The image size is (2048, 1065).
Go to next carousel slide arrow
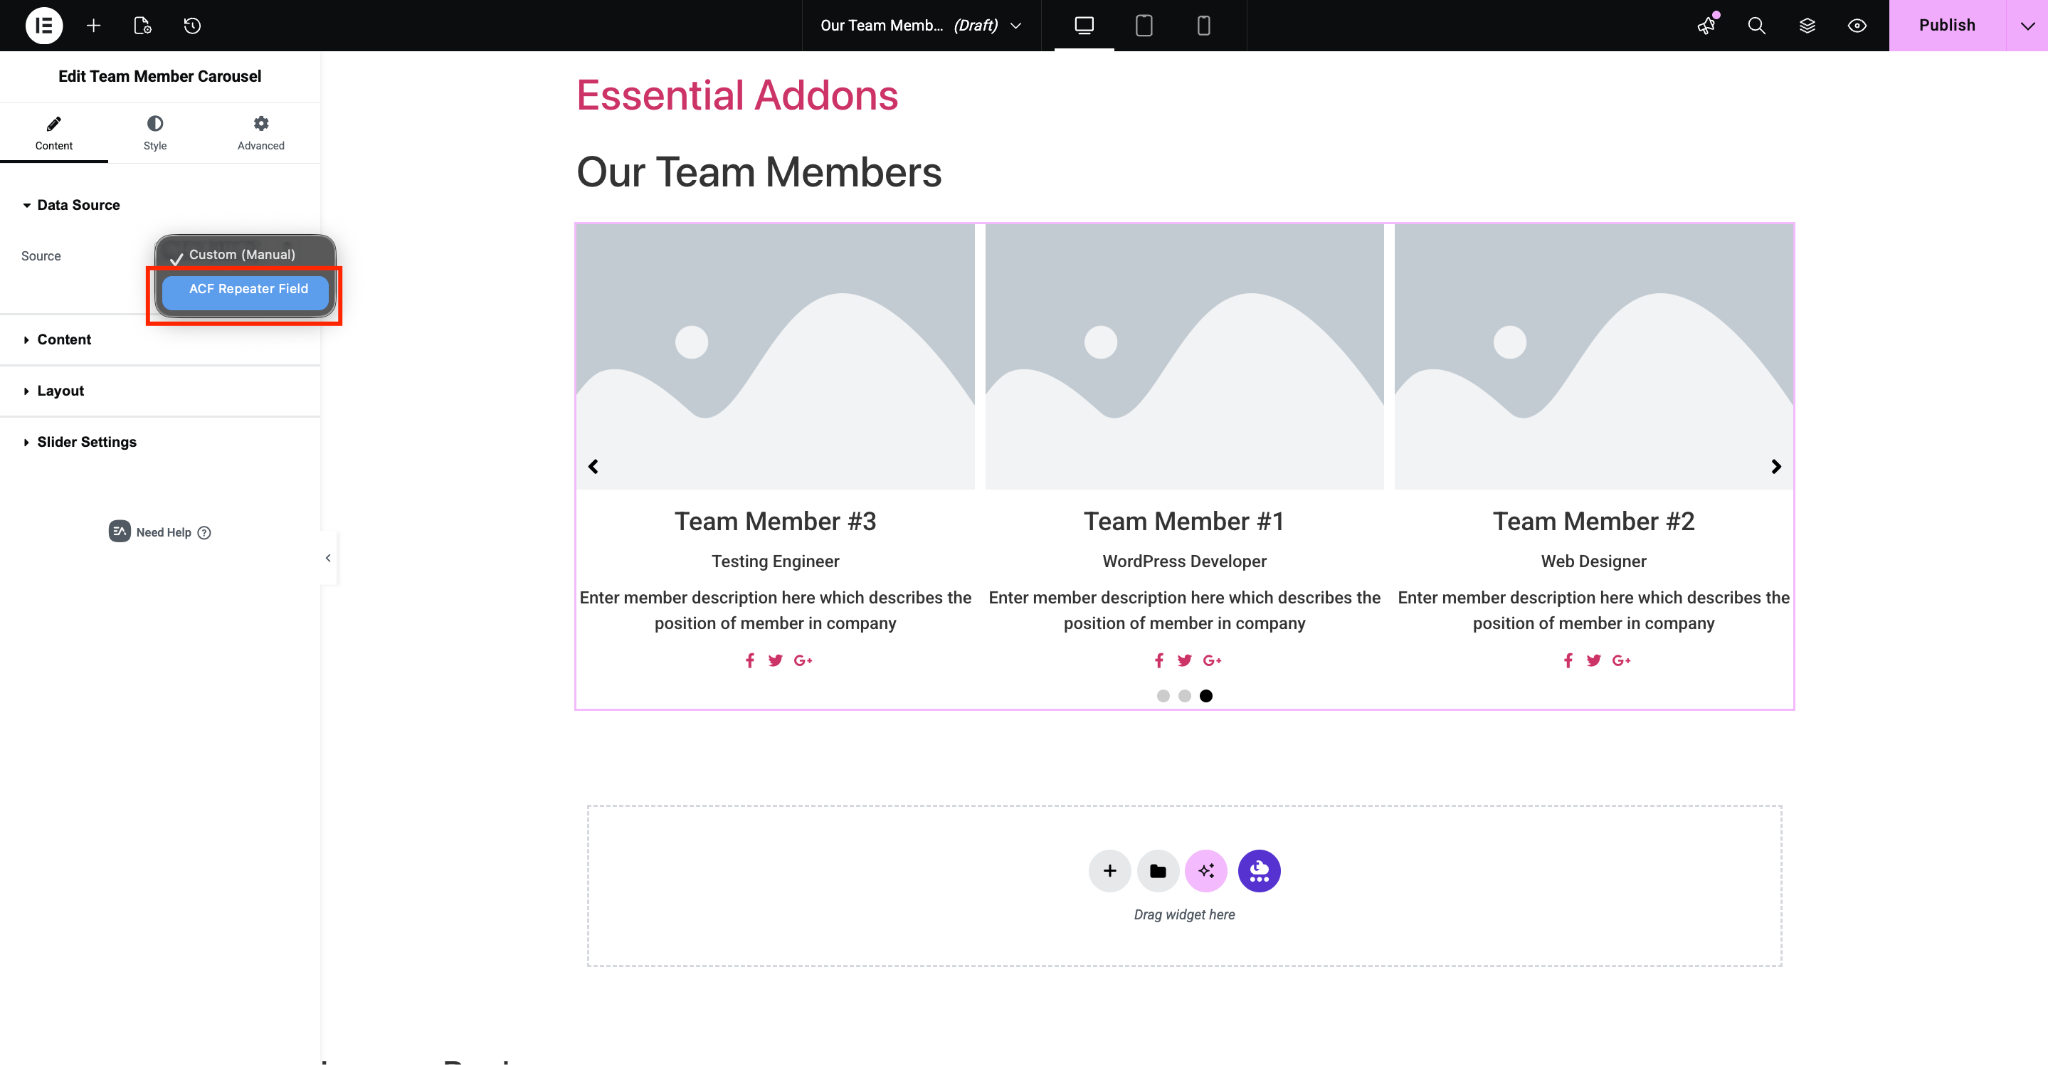[1776, 466]
